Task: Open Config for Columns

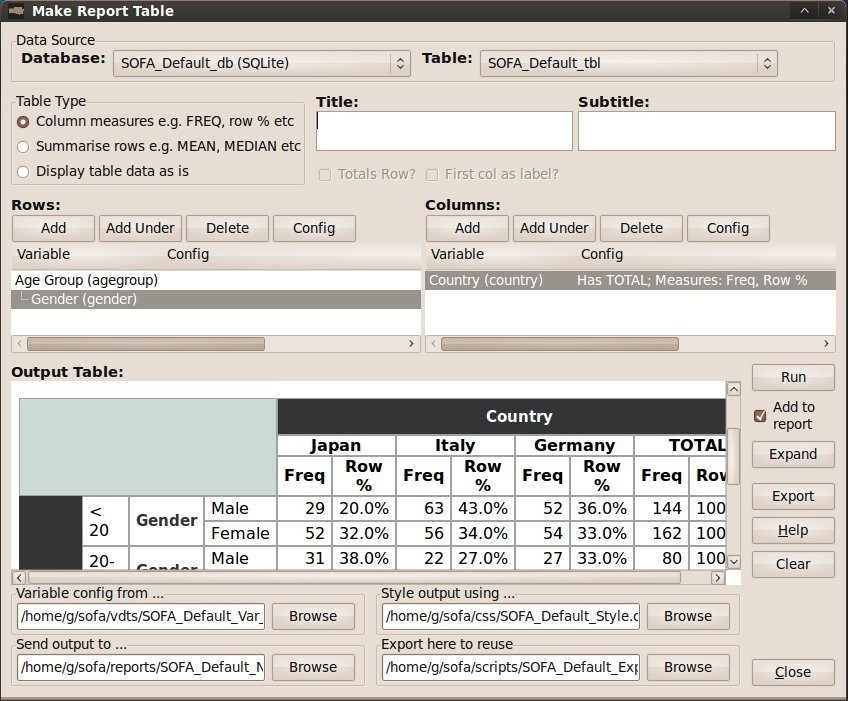Action: click(727, 228)
